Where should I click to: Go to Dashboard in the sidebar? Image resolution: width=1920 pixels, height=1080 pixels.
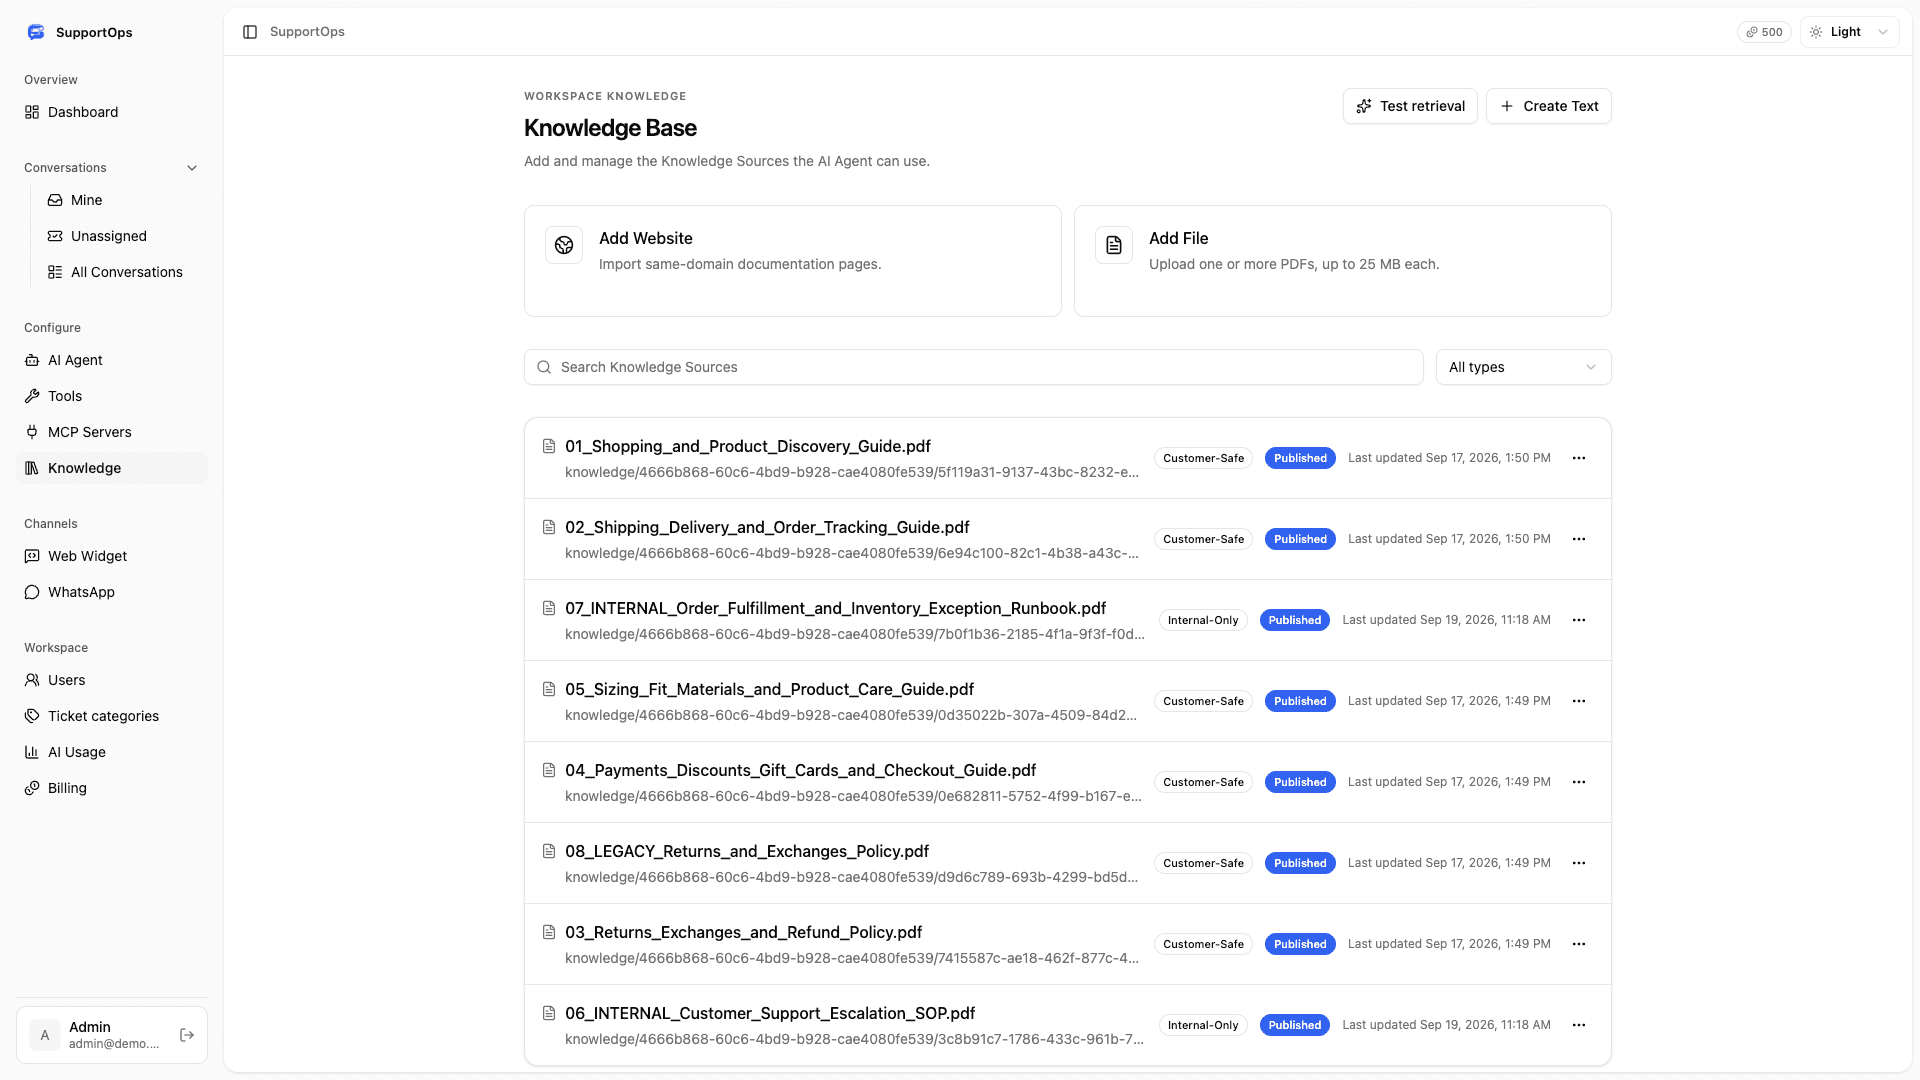coord(112,112)
